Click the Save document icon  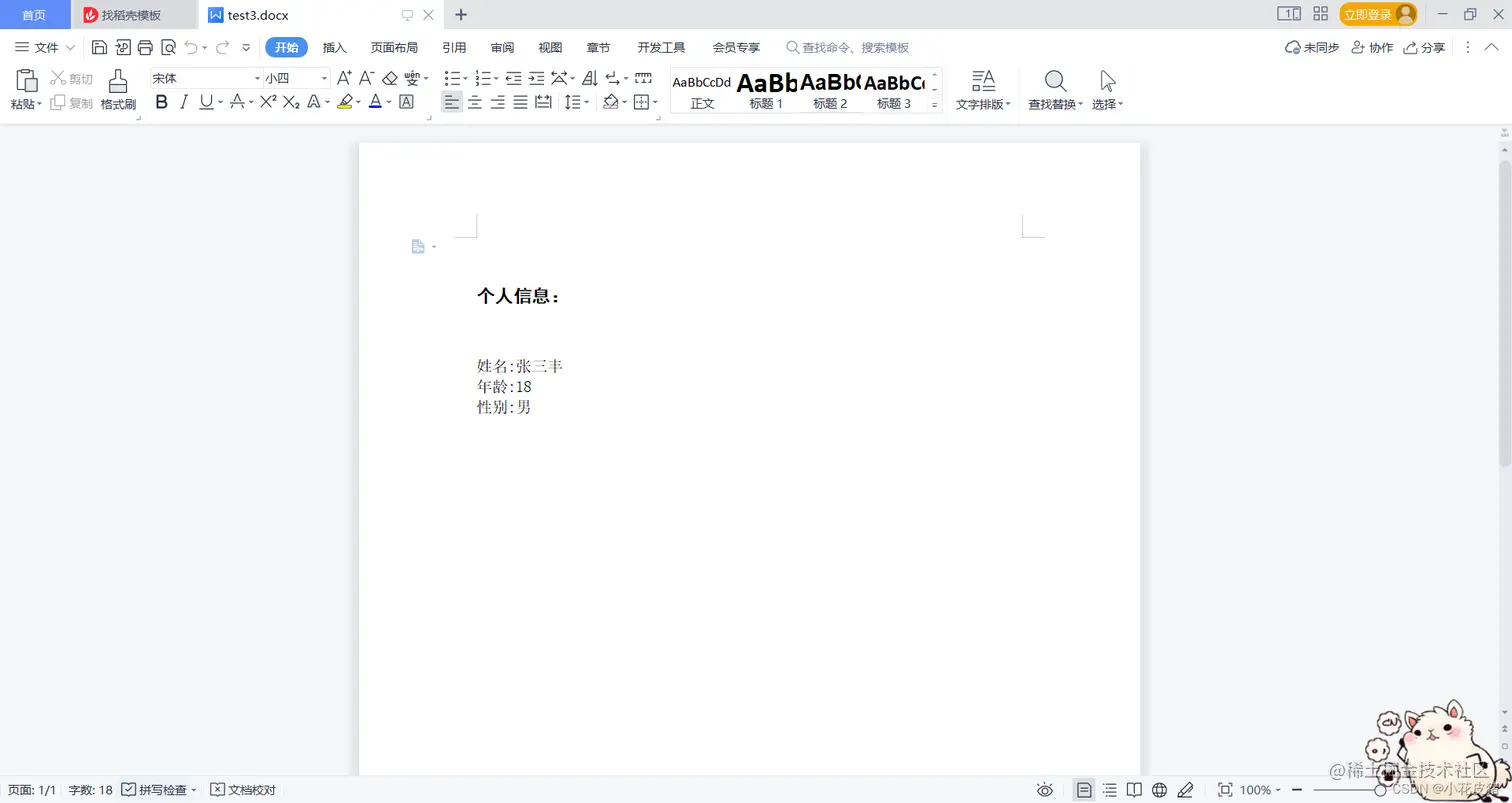[99, 47]
